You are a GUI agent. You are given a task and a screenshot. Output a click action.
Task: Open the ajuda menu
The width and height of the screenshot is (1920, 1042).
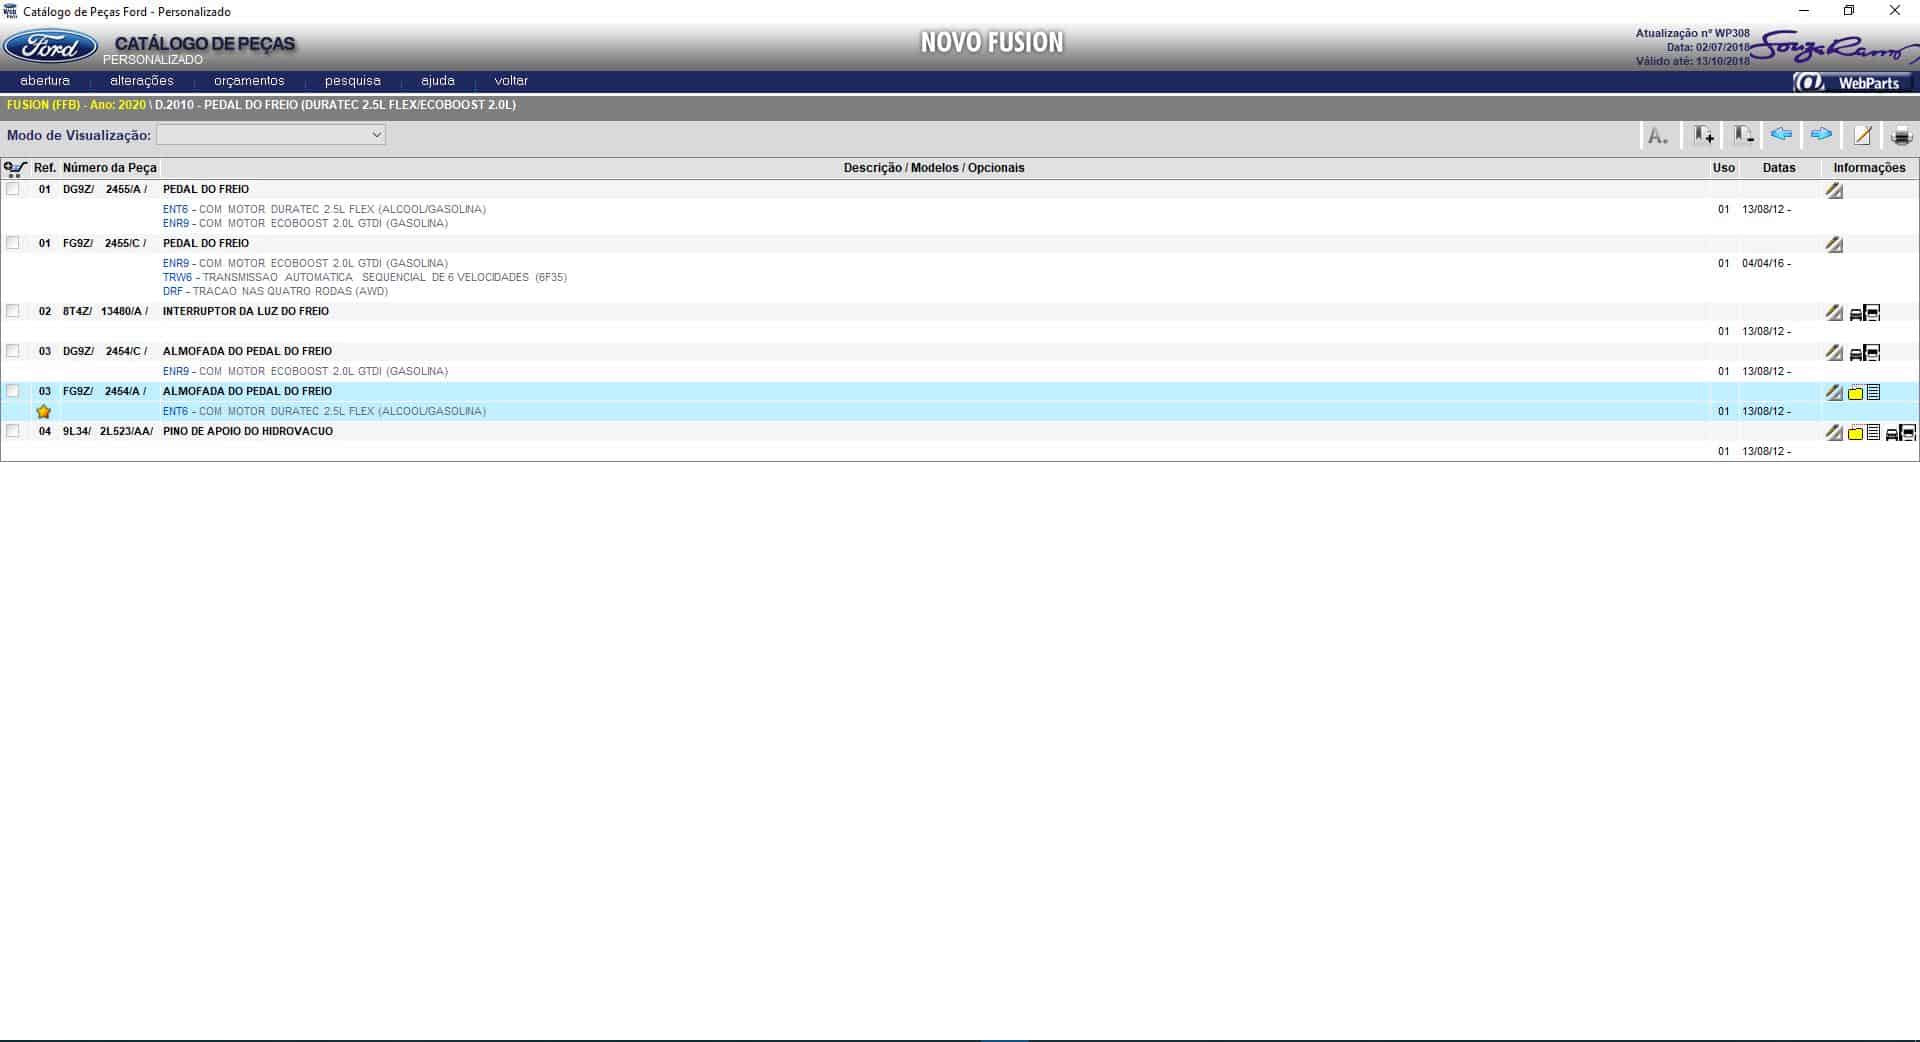click(438, 81)
